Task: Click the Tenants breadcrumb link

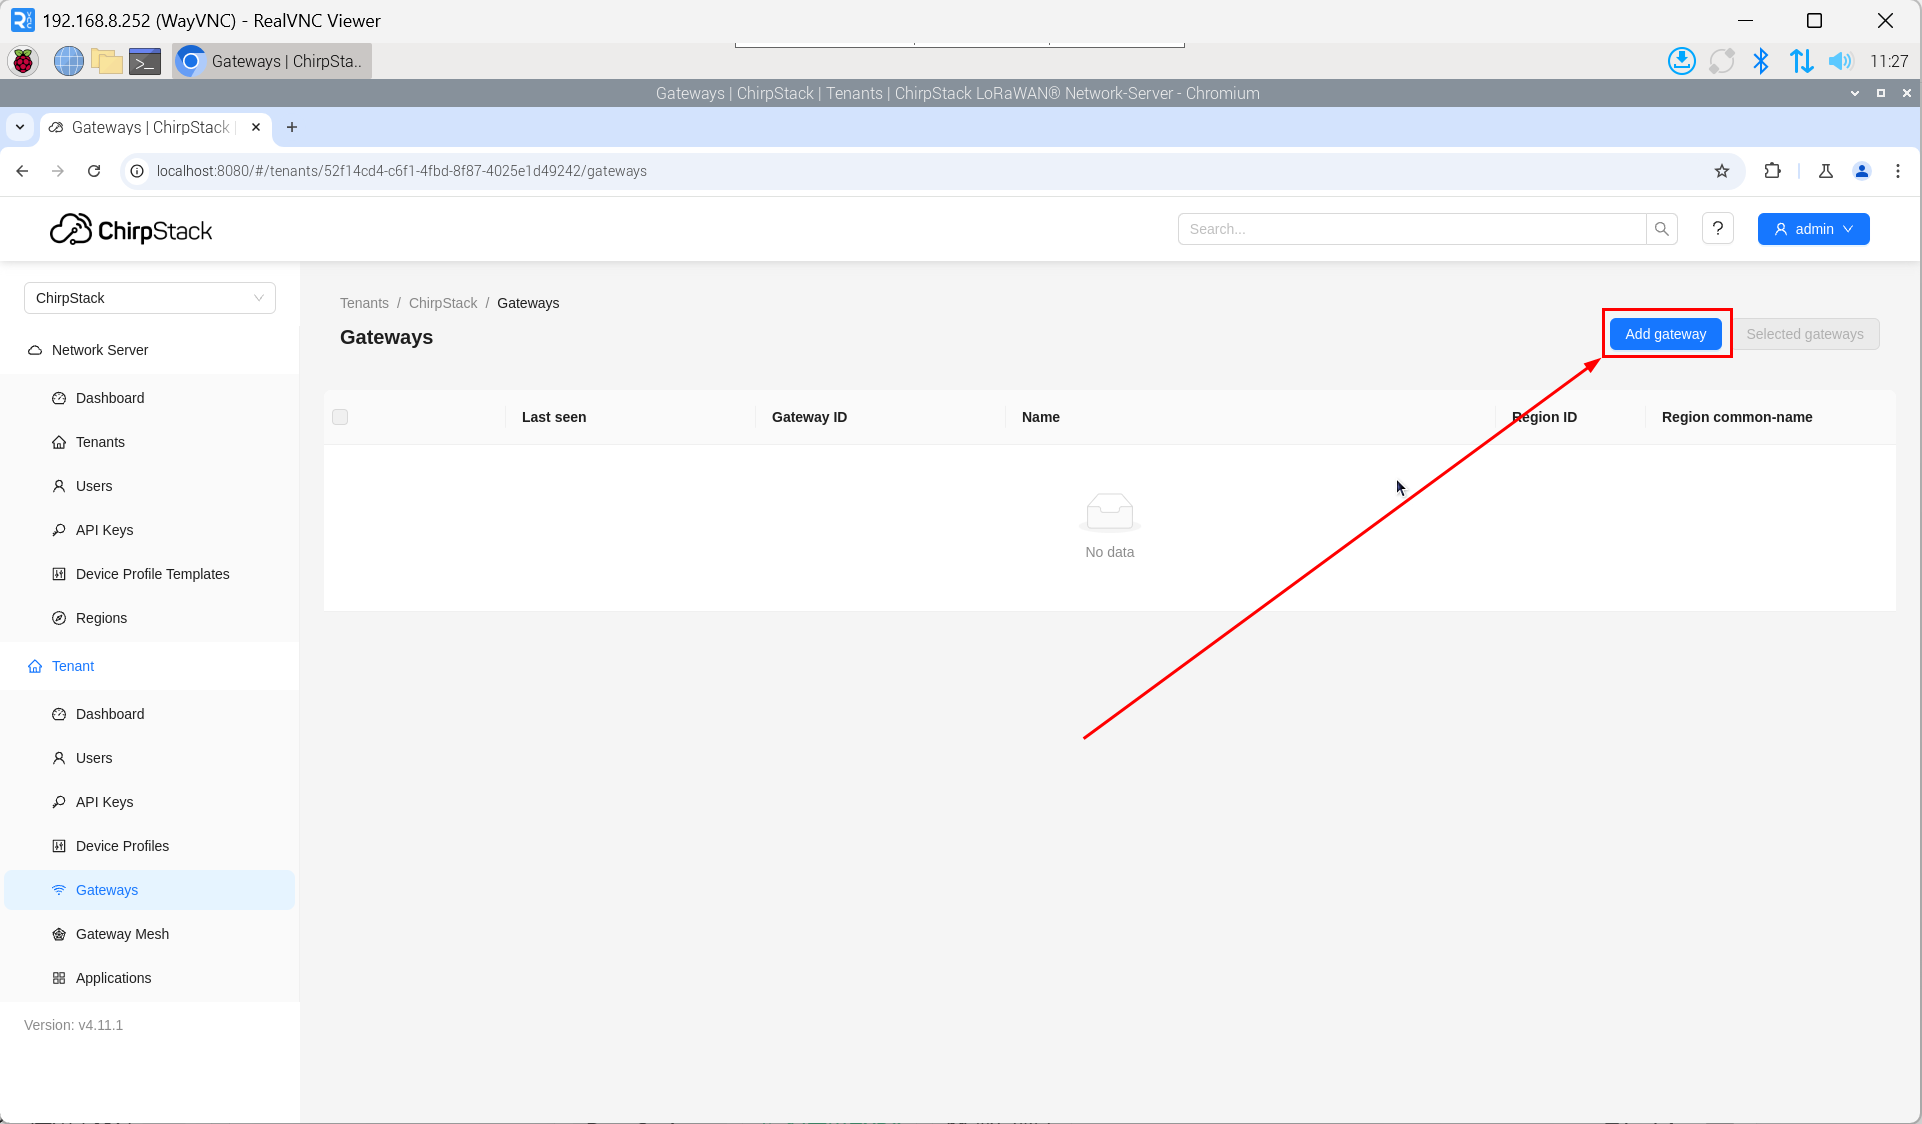Action: tap(364, 303)
